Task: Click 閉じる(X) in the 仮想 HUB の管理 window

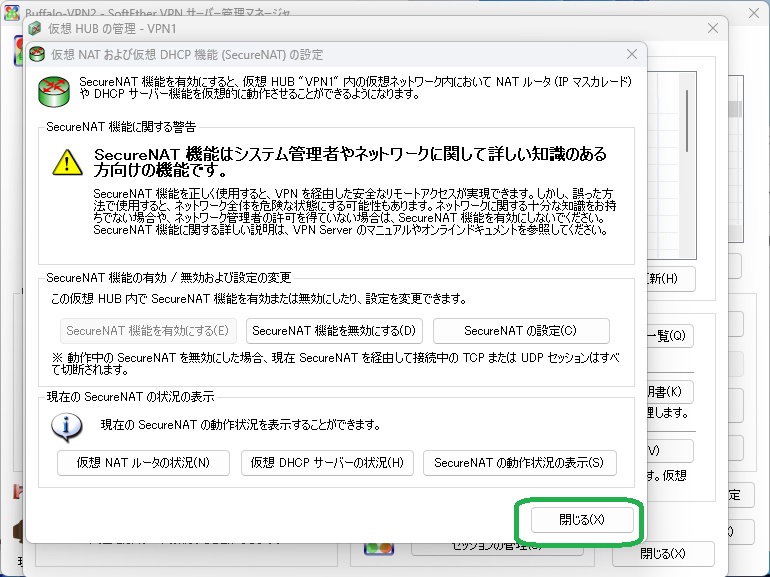Action: 662,554
